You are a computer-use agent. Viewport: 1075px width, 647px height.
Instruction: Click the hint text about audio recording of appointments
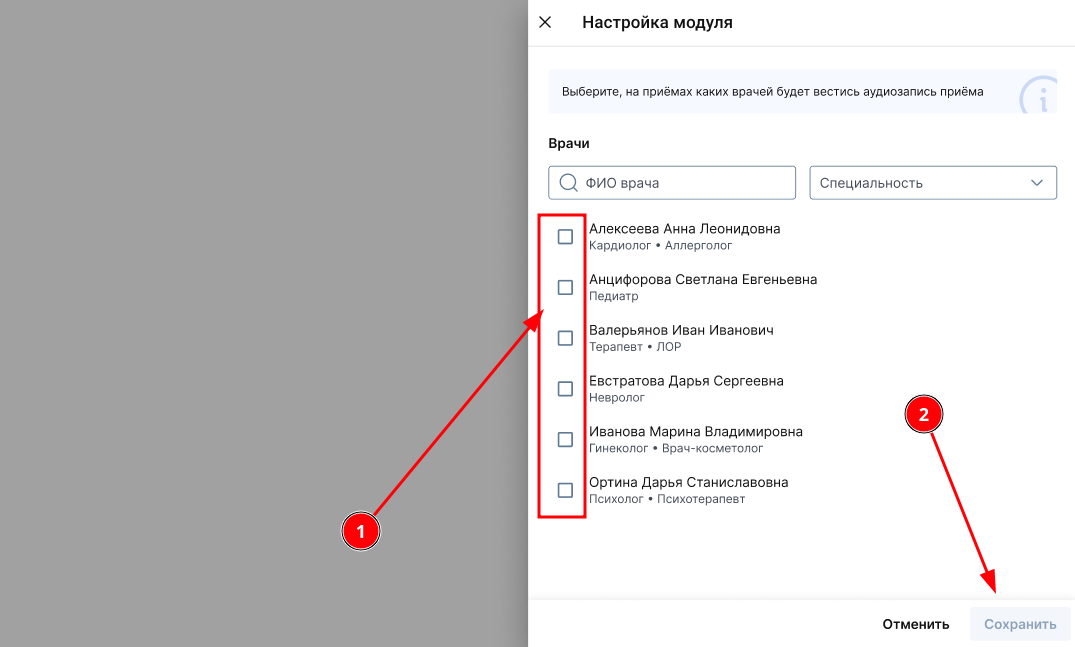point(772,91)
